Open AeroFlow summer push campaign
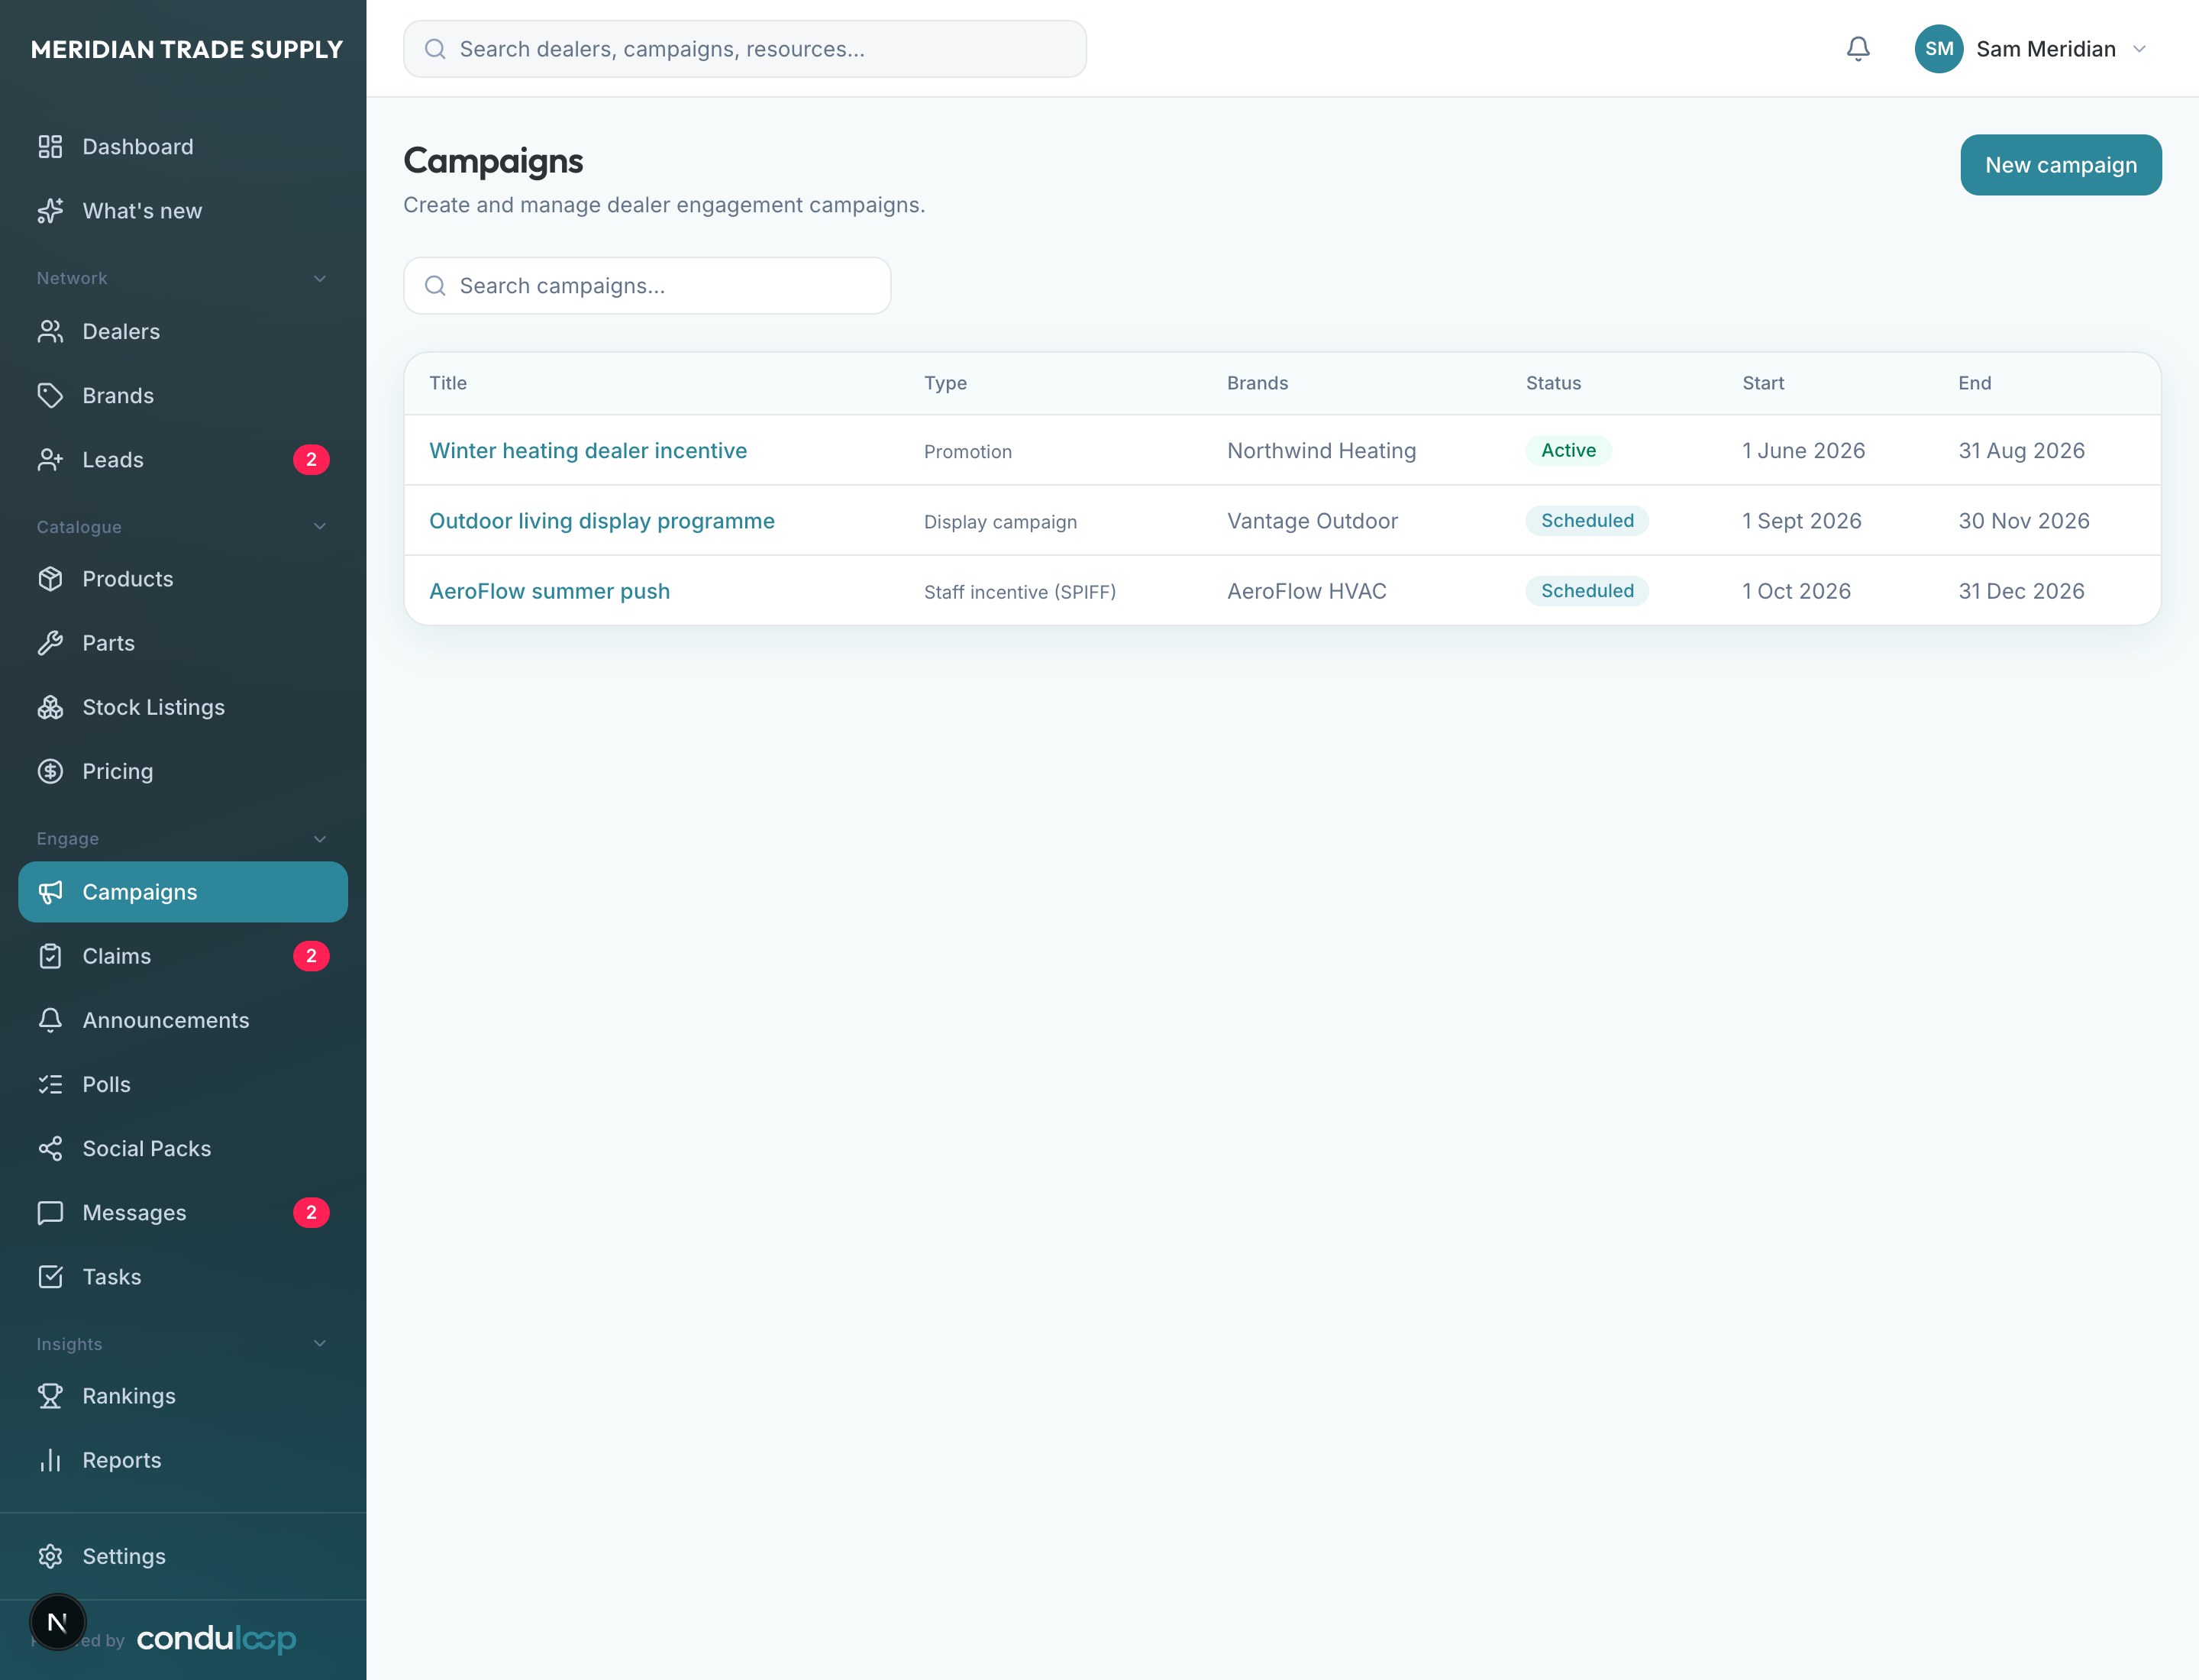This screenshot has width=2199, height=1680. pos(549,591)
